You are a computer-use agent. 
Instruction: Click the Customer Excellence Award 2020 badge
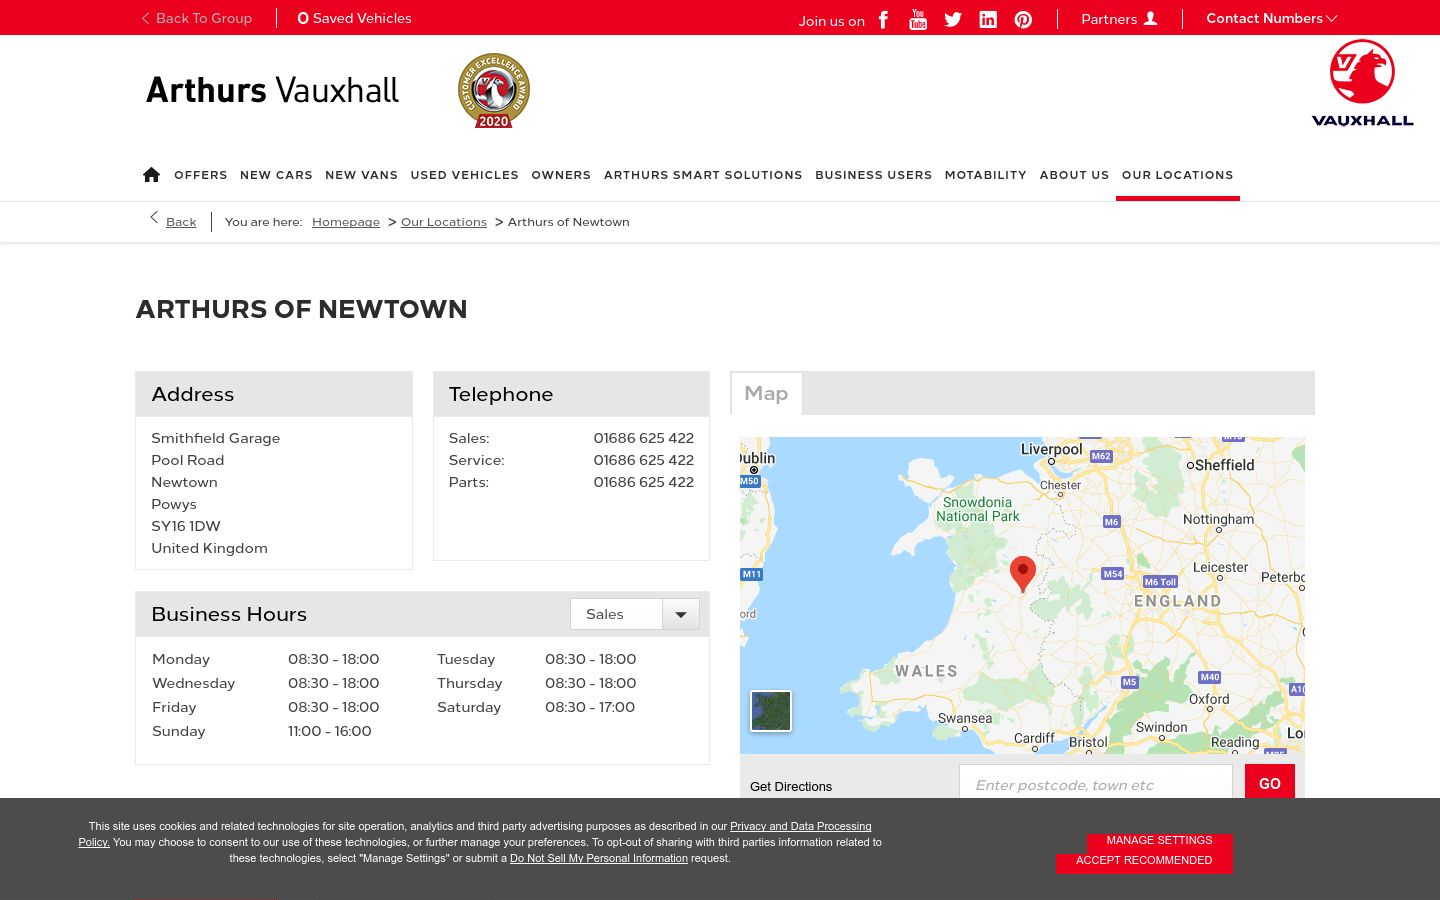[494, 91]
